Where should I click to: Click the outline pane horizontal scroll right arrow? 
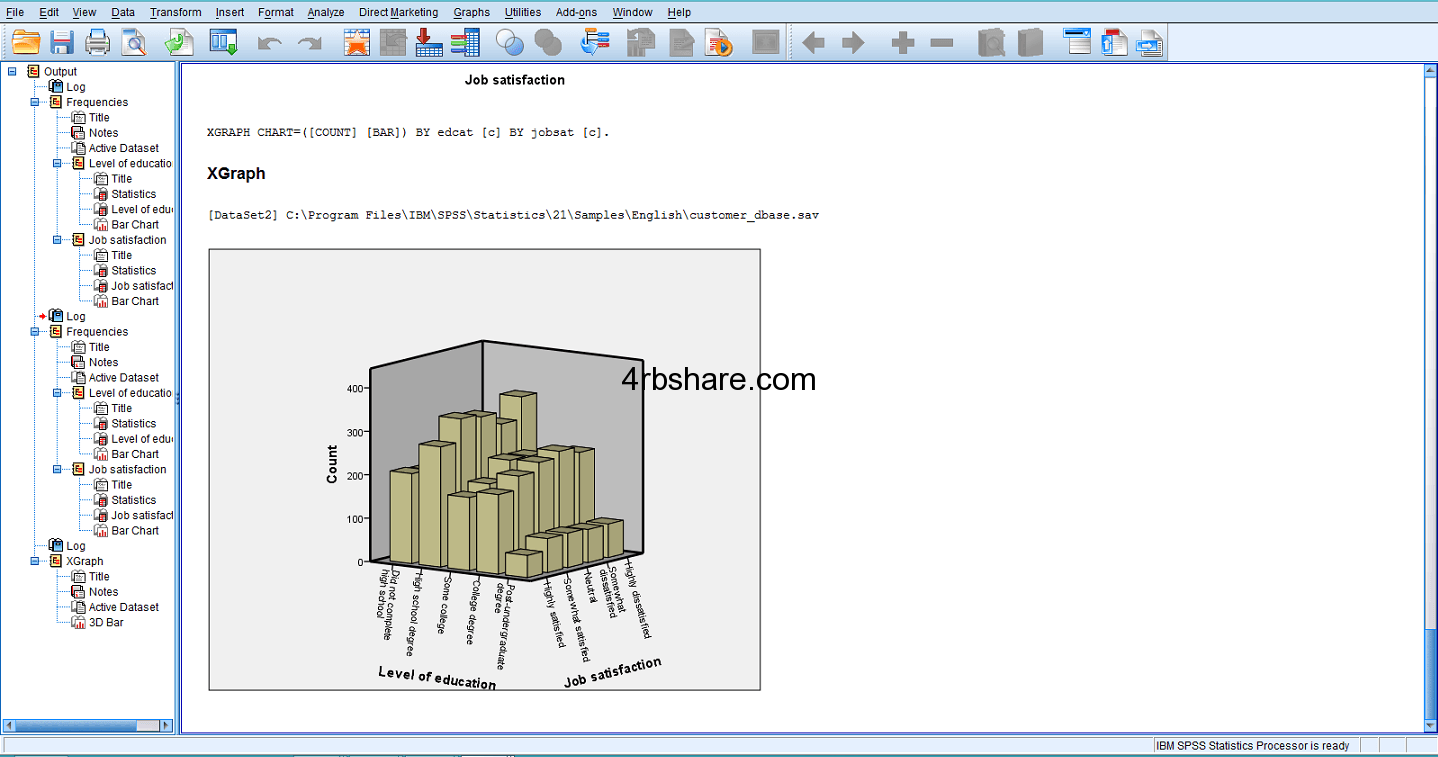pos(166,725)
